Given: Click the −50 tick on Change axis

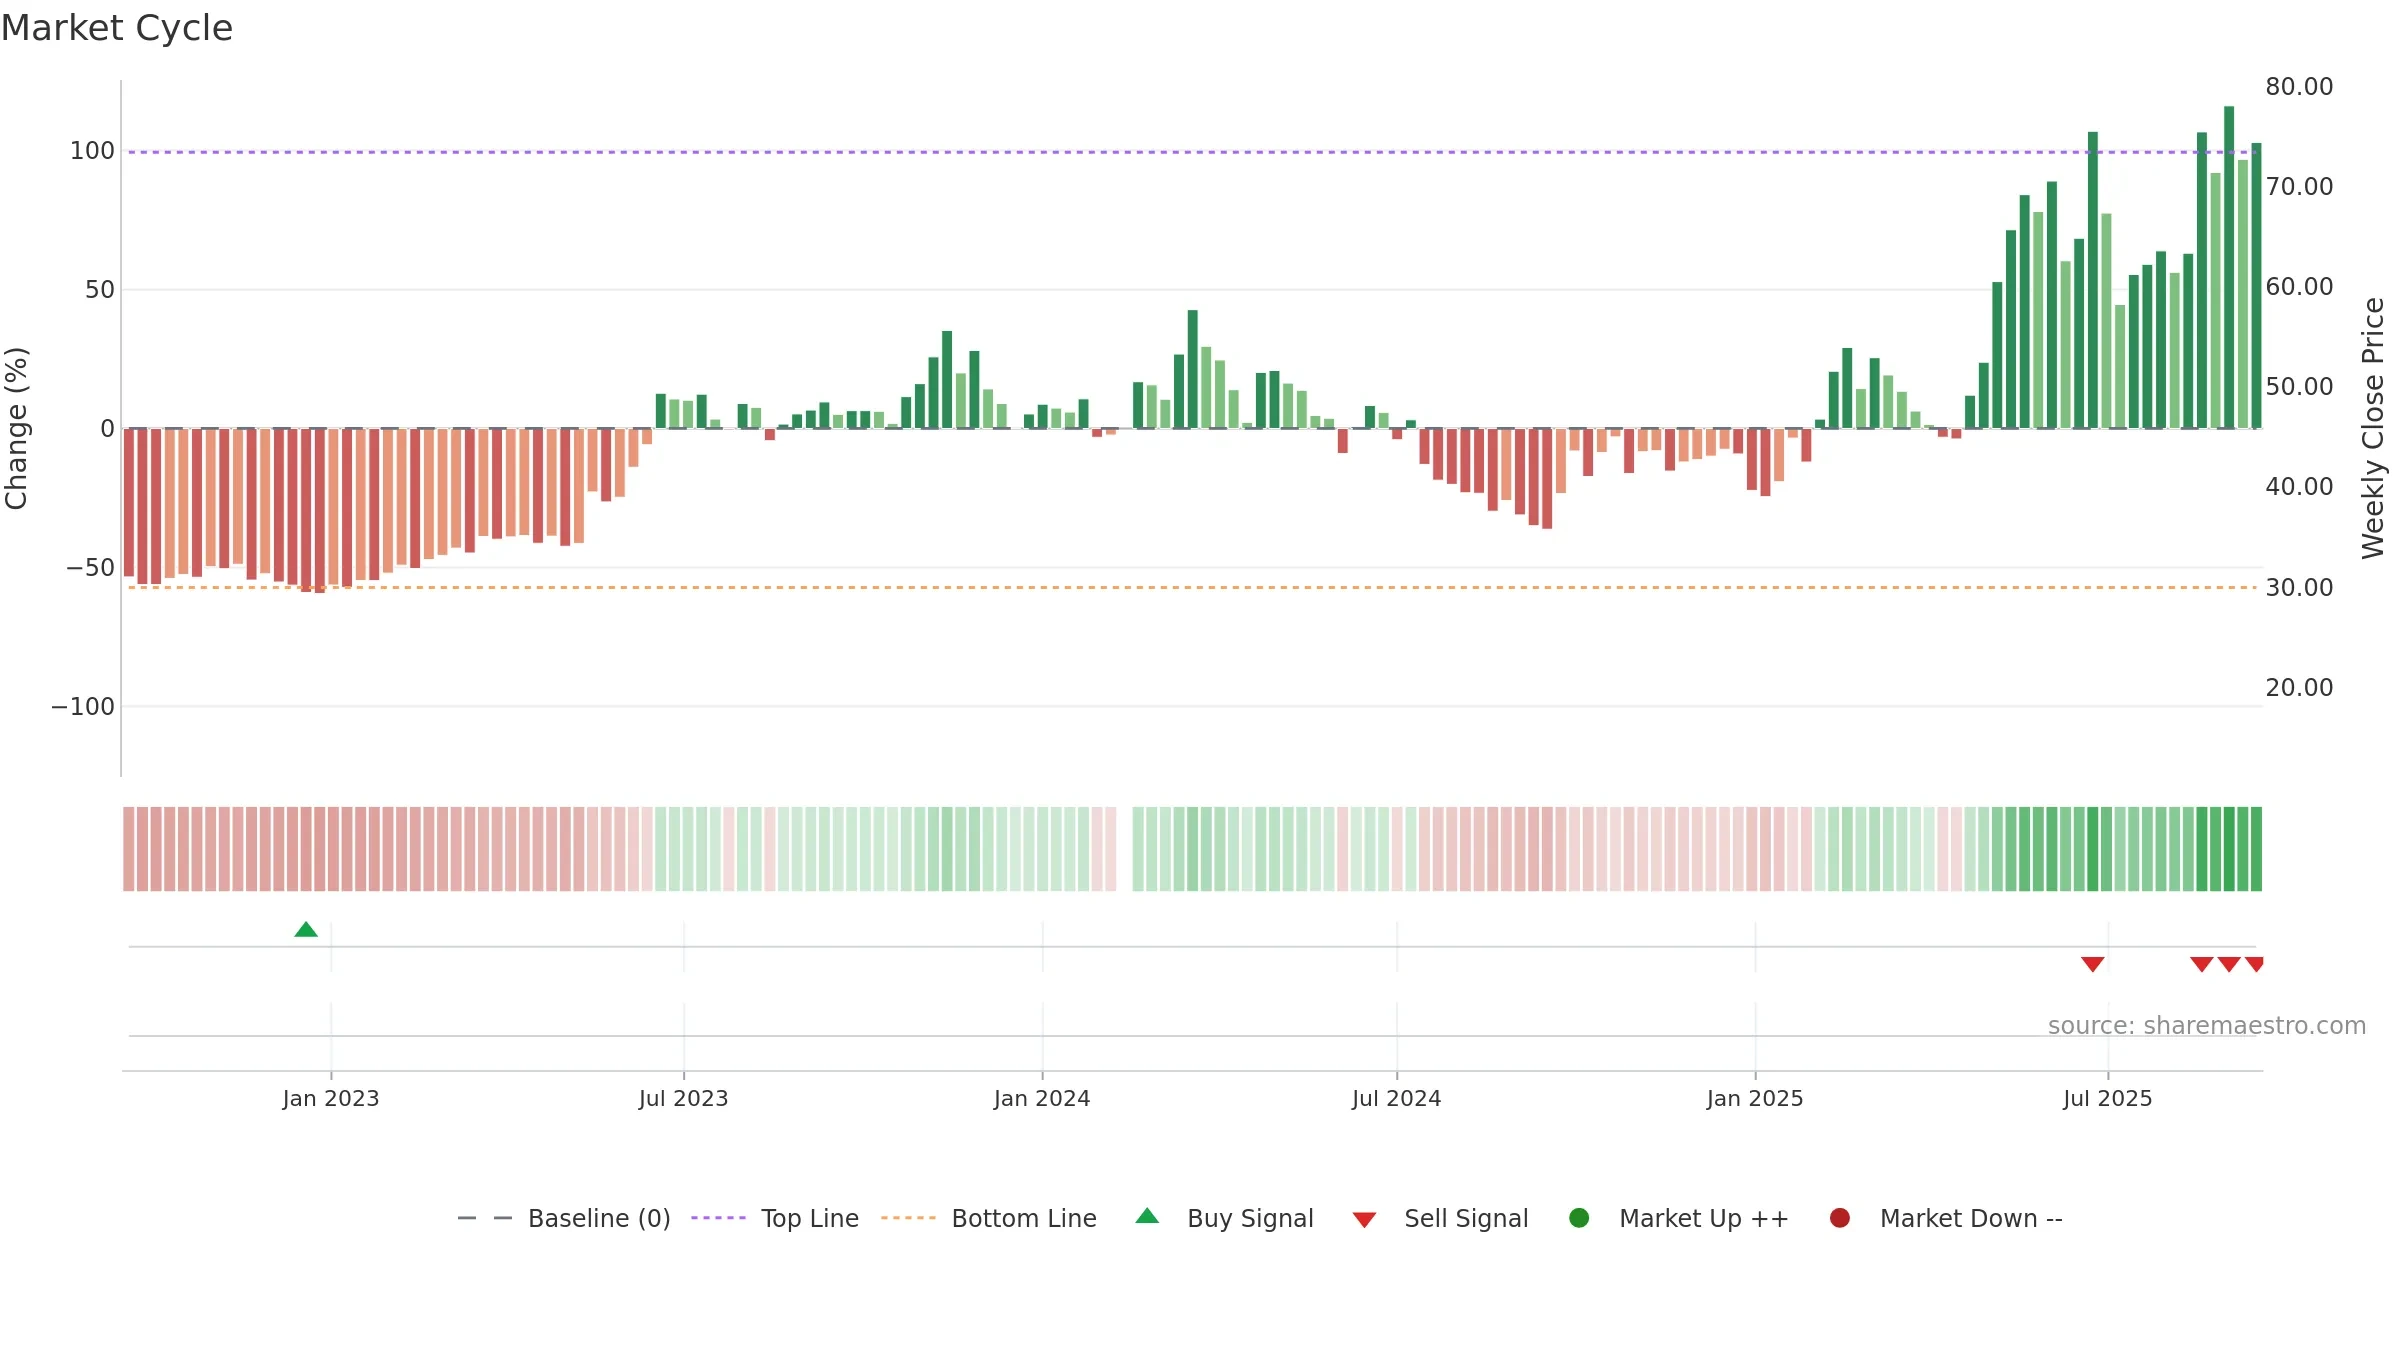Looking at the screenshot, I should pyautogui.click(x=90, y=568).
